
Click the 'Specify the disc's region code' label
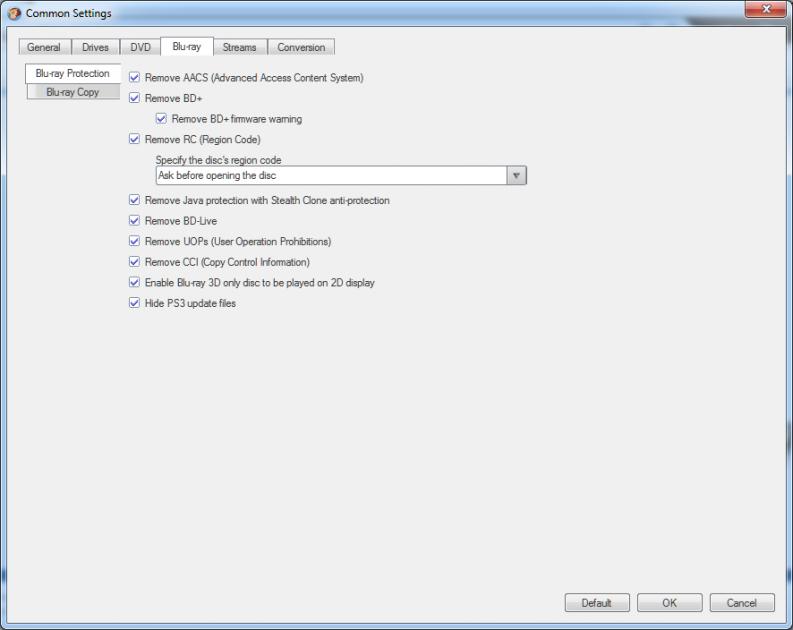(x=218, y=160)
